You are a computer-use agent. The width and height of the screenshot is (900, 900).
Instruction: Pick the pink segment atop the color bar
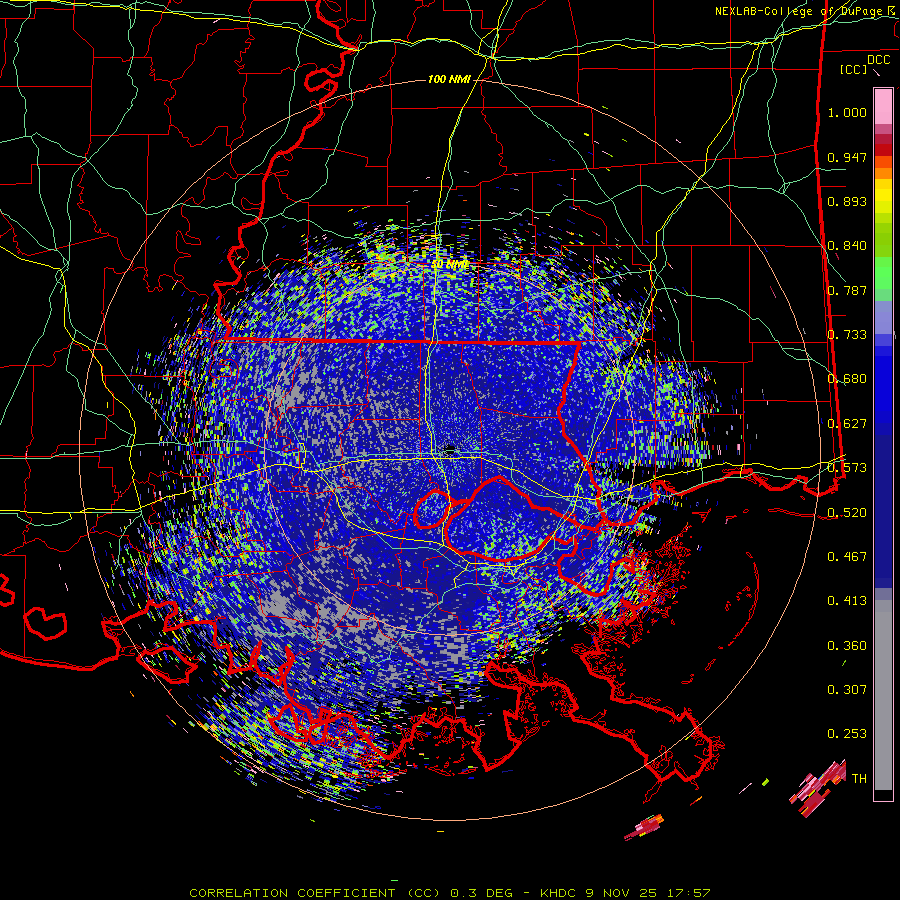[x=883, y=107]
